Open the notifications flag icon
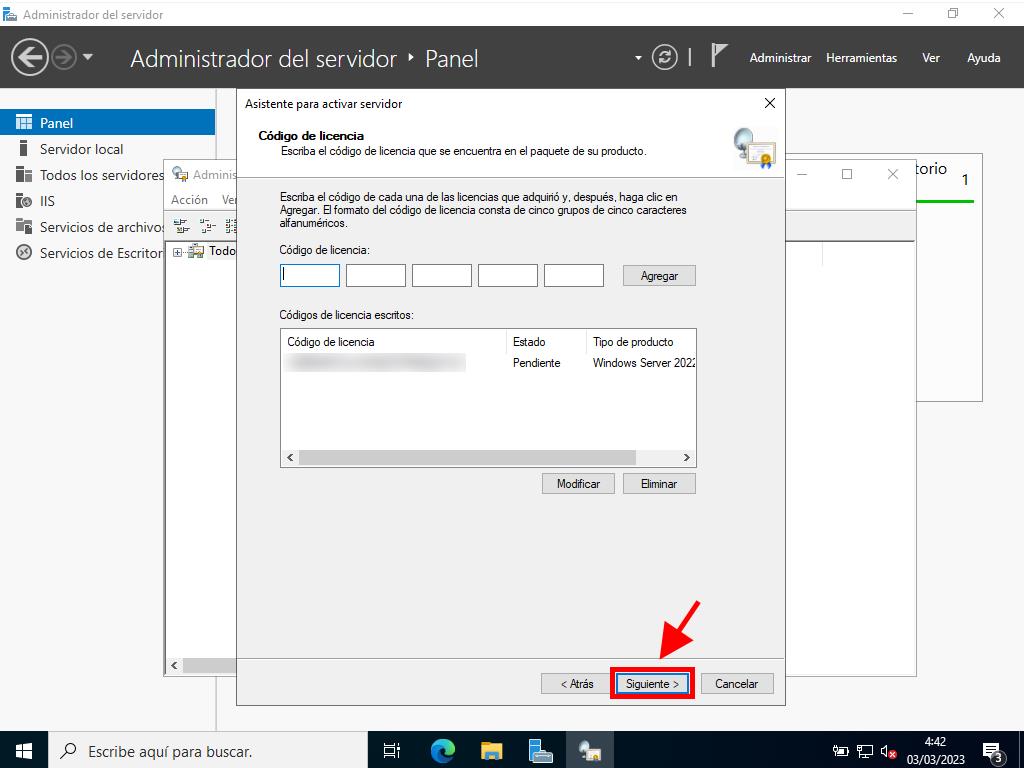The image size is (1024, 768). (x=718, y=56)
